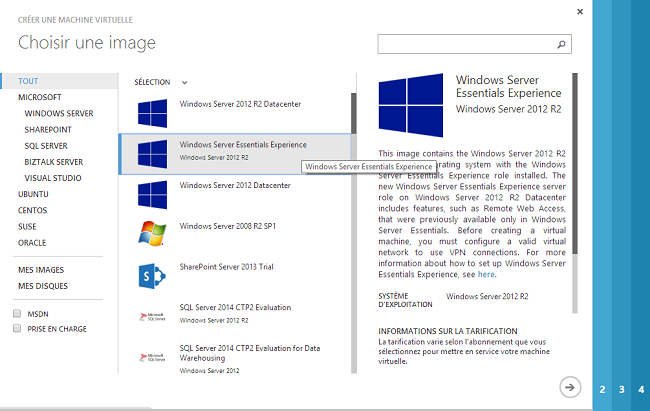Click the Windows Server 2008 R2 SP1 flag logo
The image size is (650, 411).
153,233
